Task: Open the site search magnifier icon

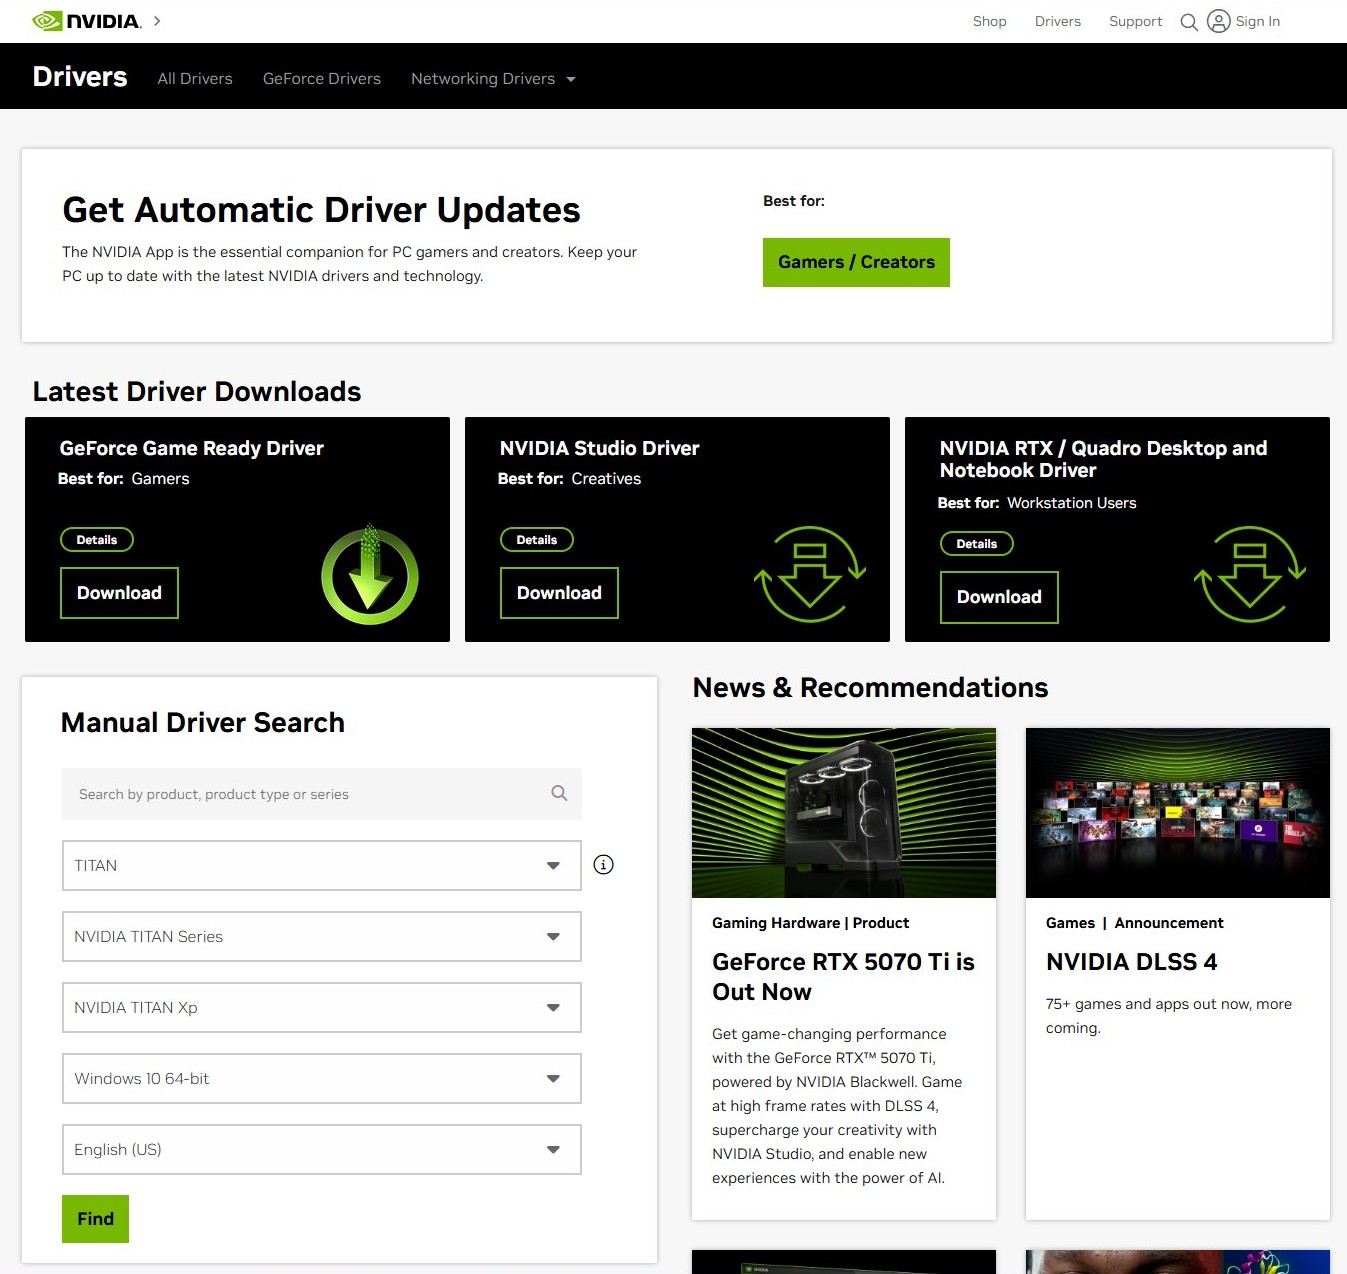Action: 1189,22
